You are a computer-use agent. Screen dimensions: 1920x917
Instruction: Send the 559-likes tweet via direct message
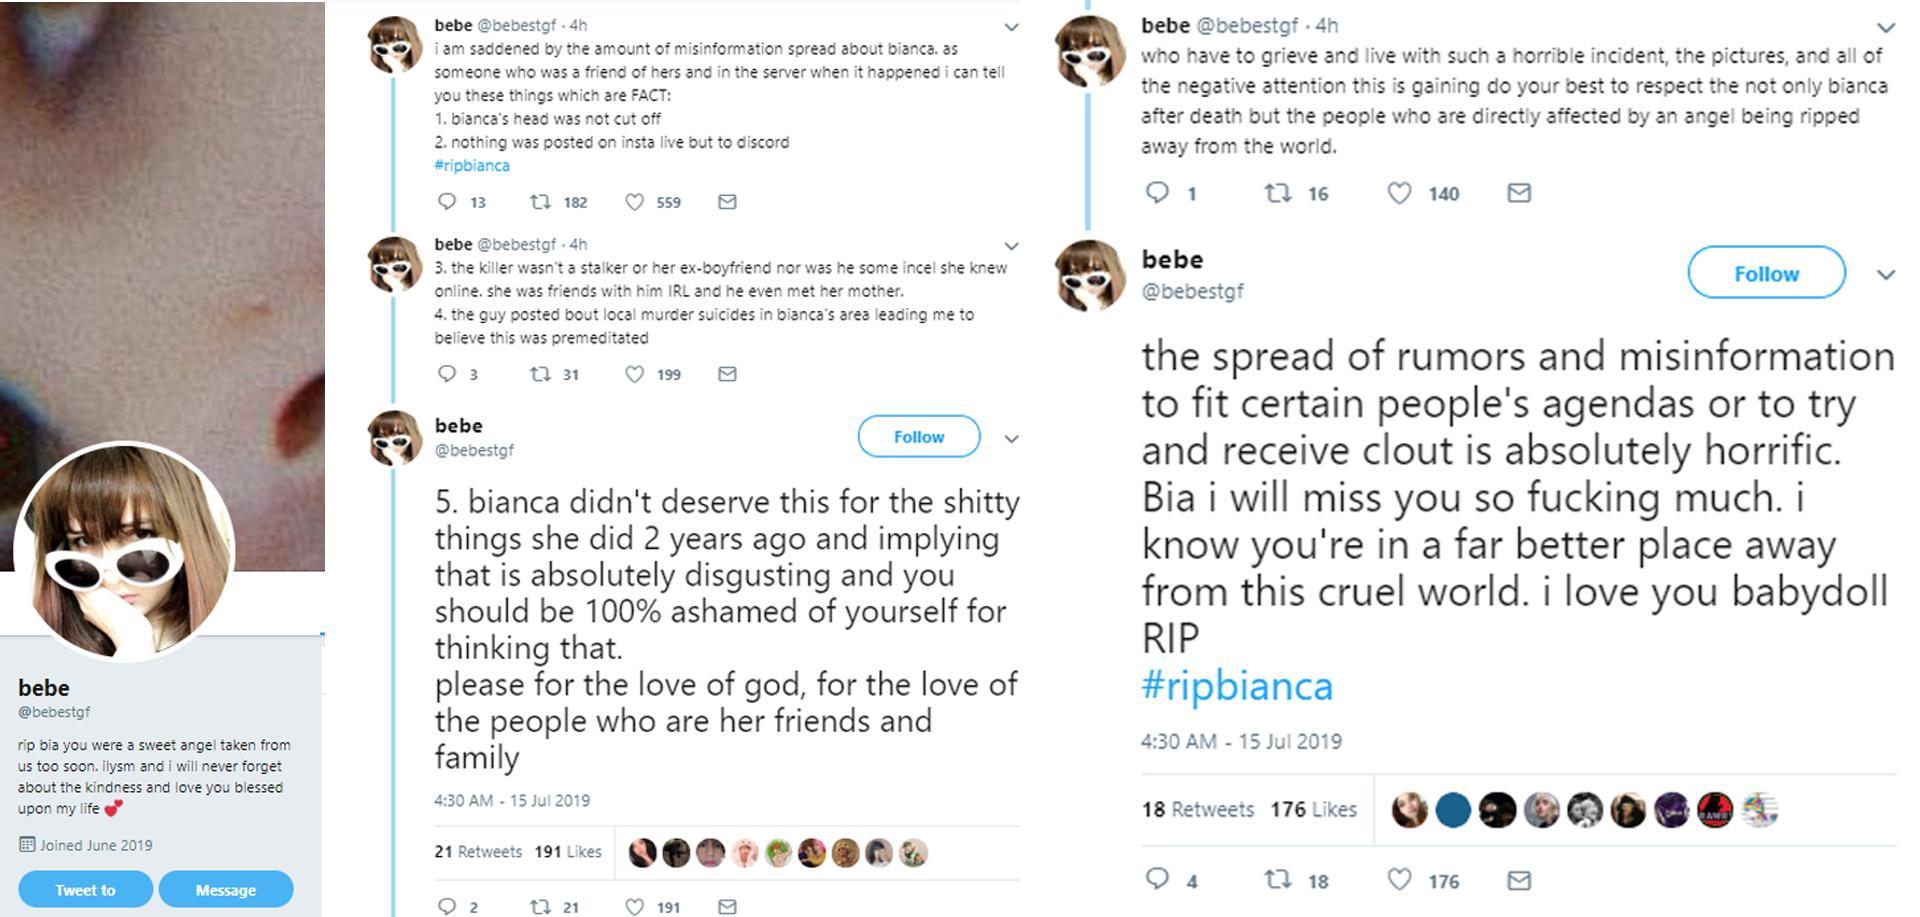coord(727,202)
